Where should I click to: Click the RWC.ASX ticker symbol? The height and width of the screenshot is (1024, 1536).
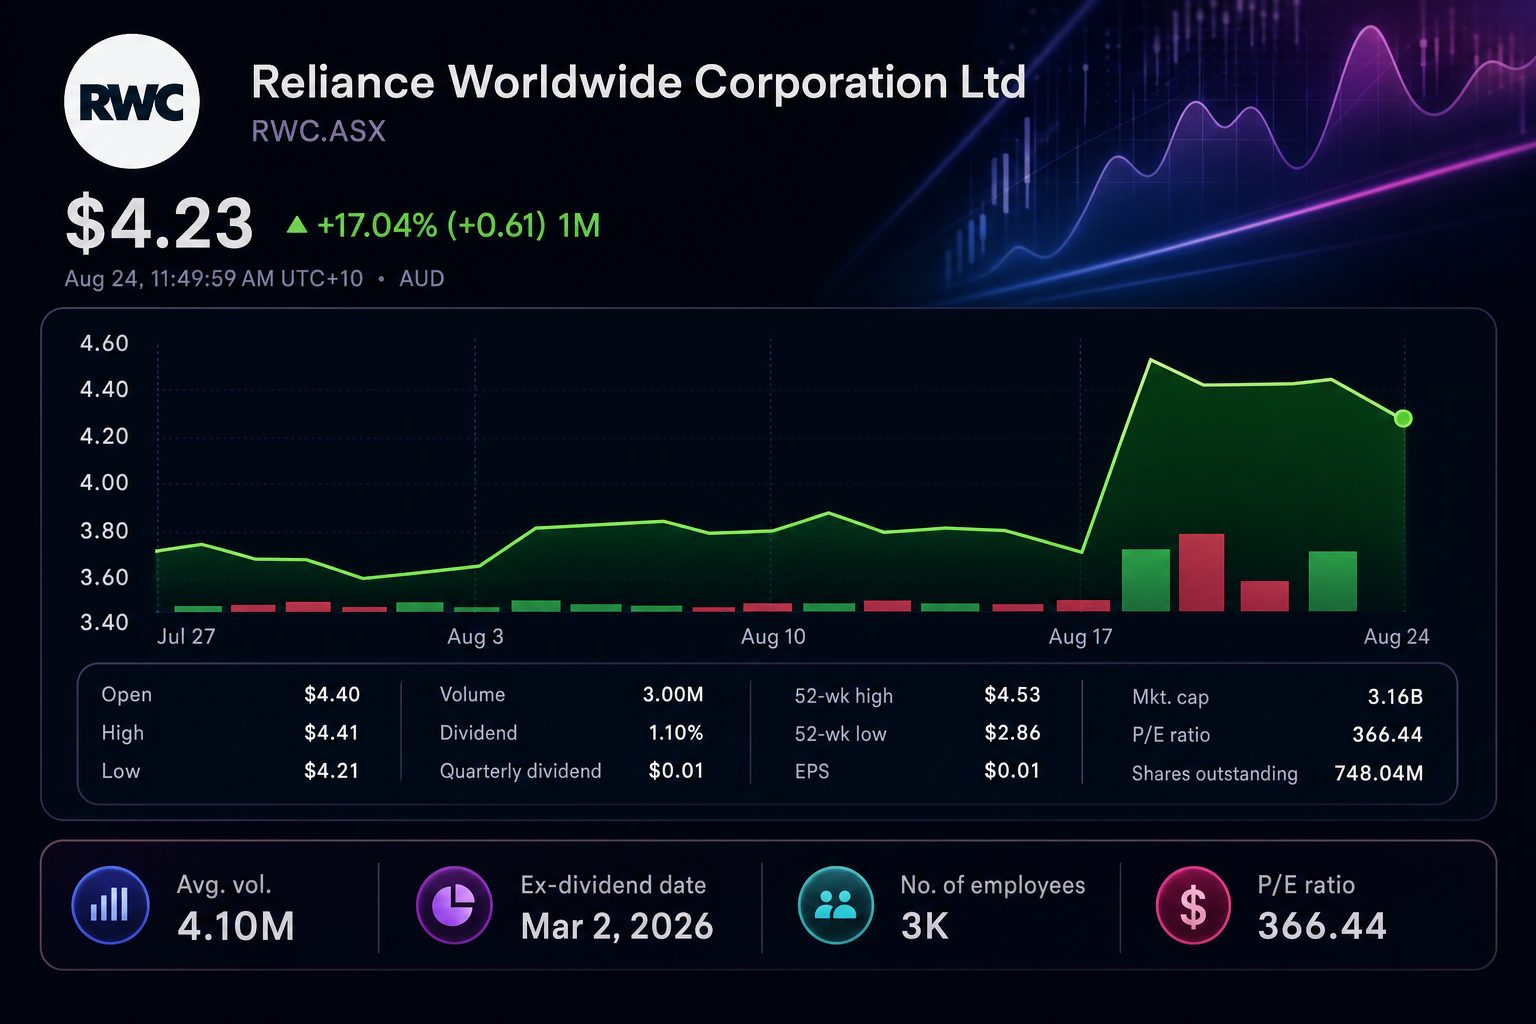(x=318, y=131)
